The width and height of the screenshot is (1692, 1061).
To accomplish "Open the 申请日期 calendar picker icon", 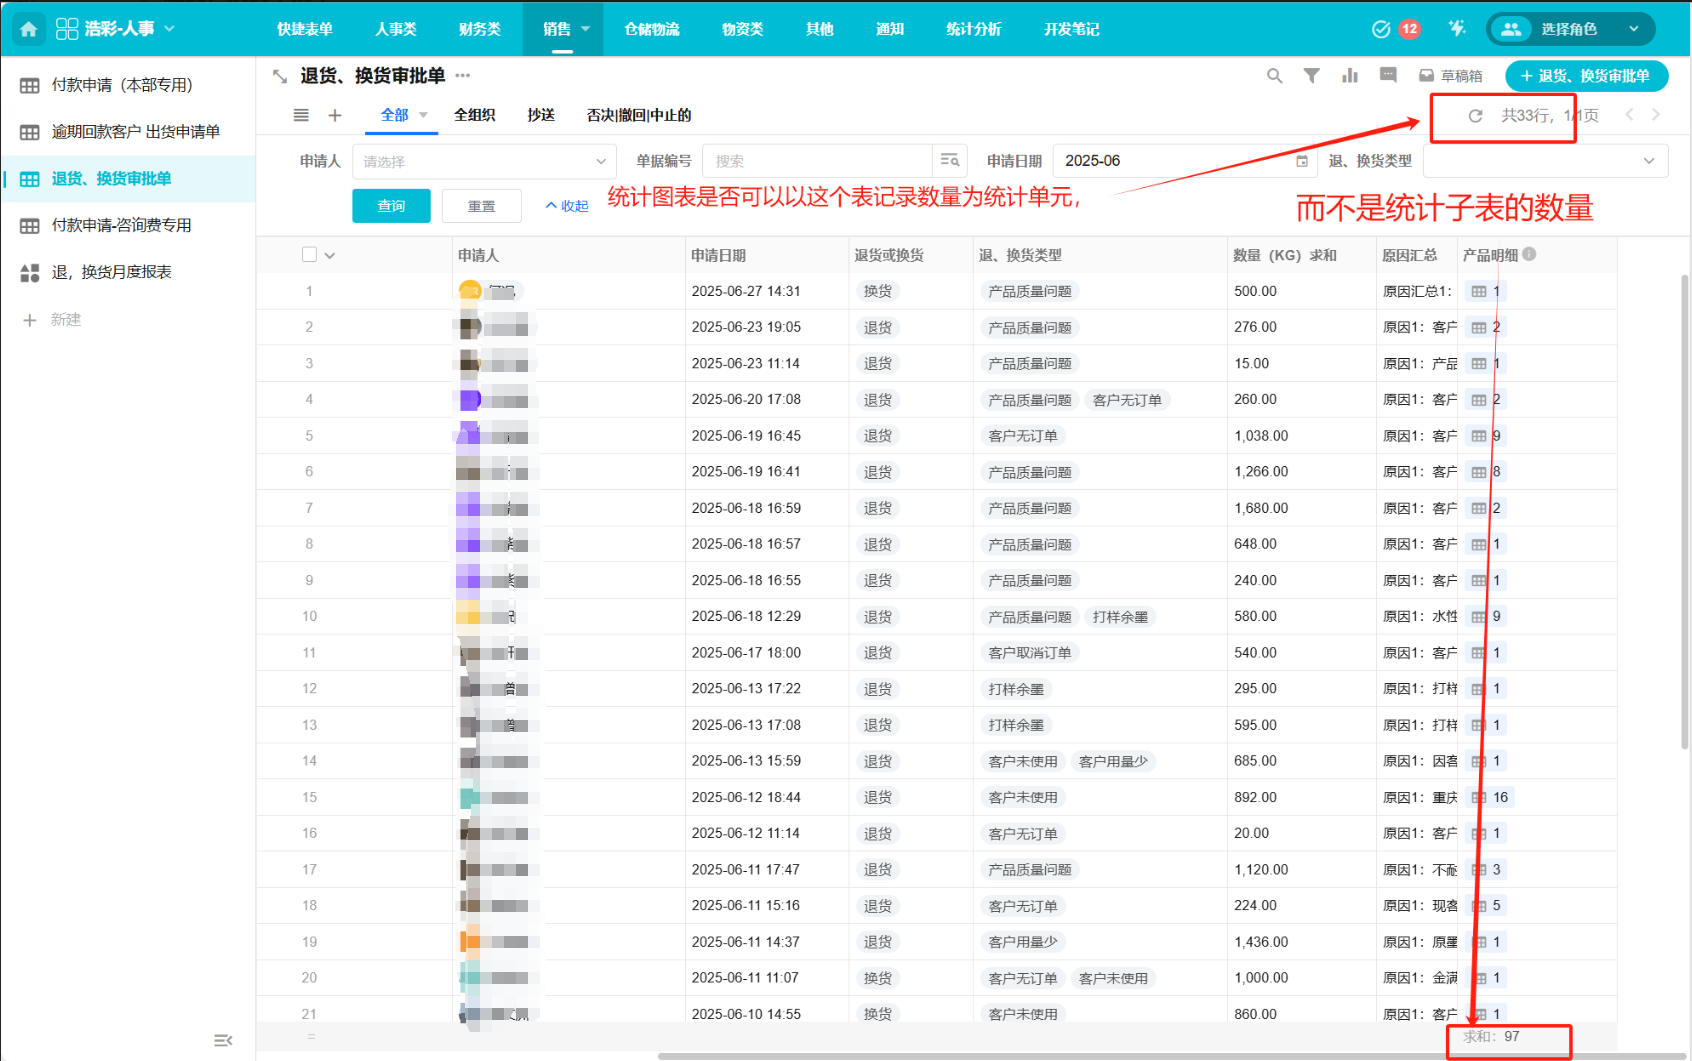I will click(1301, 161).
